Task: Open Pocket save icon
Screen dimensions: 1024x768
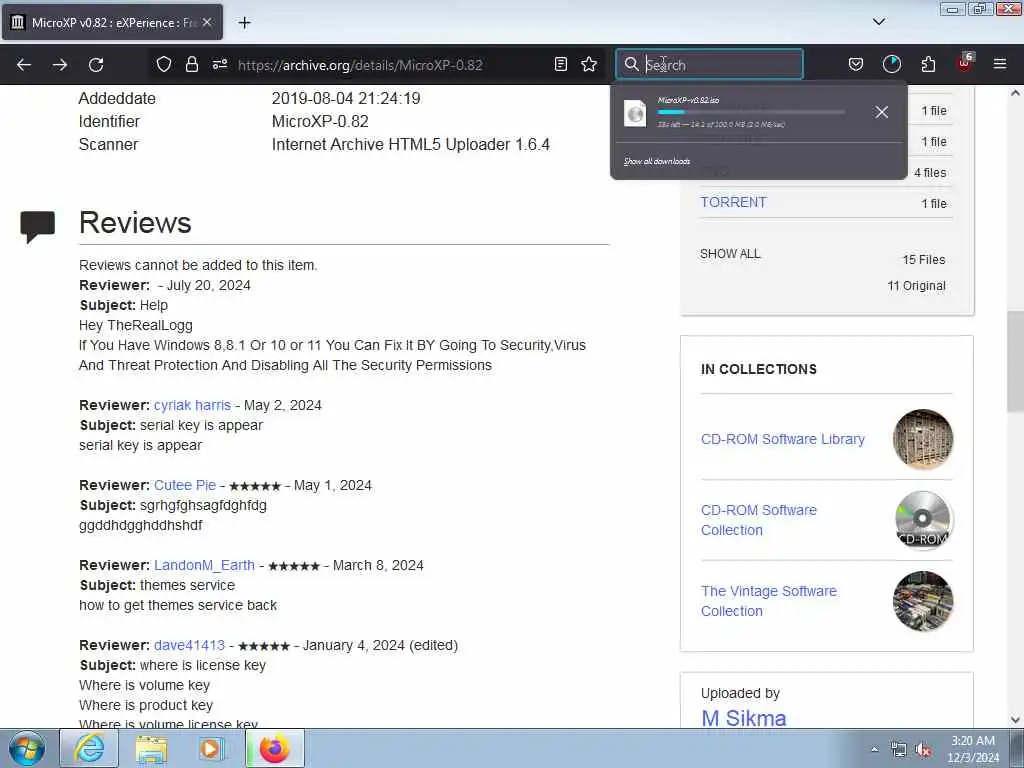Action: tap(856, 65)
